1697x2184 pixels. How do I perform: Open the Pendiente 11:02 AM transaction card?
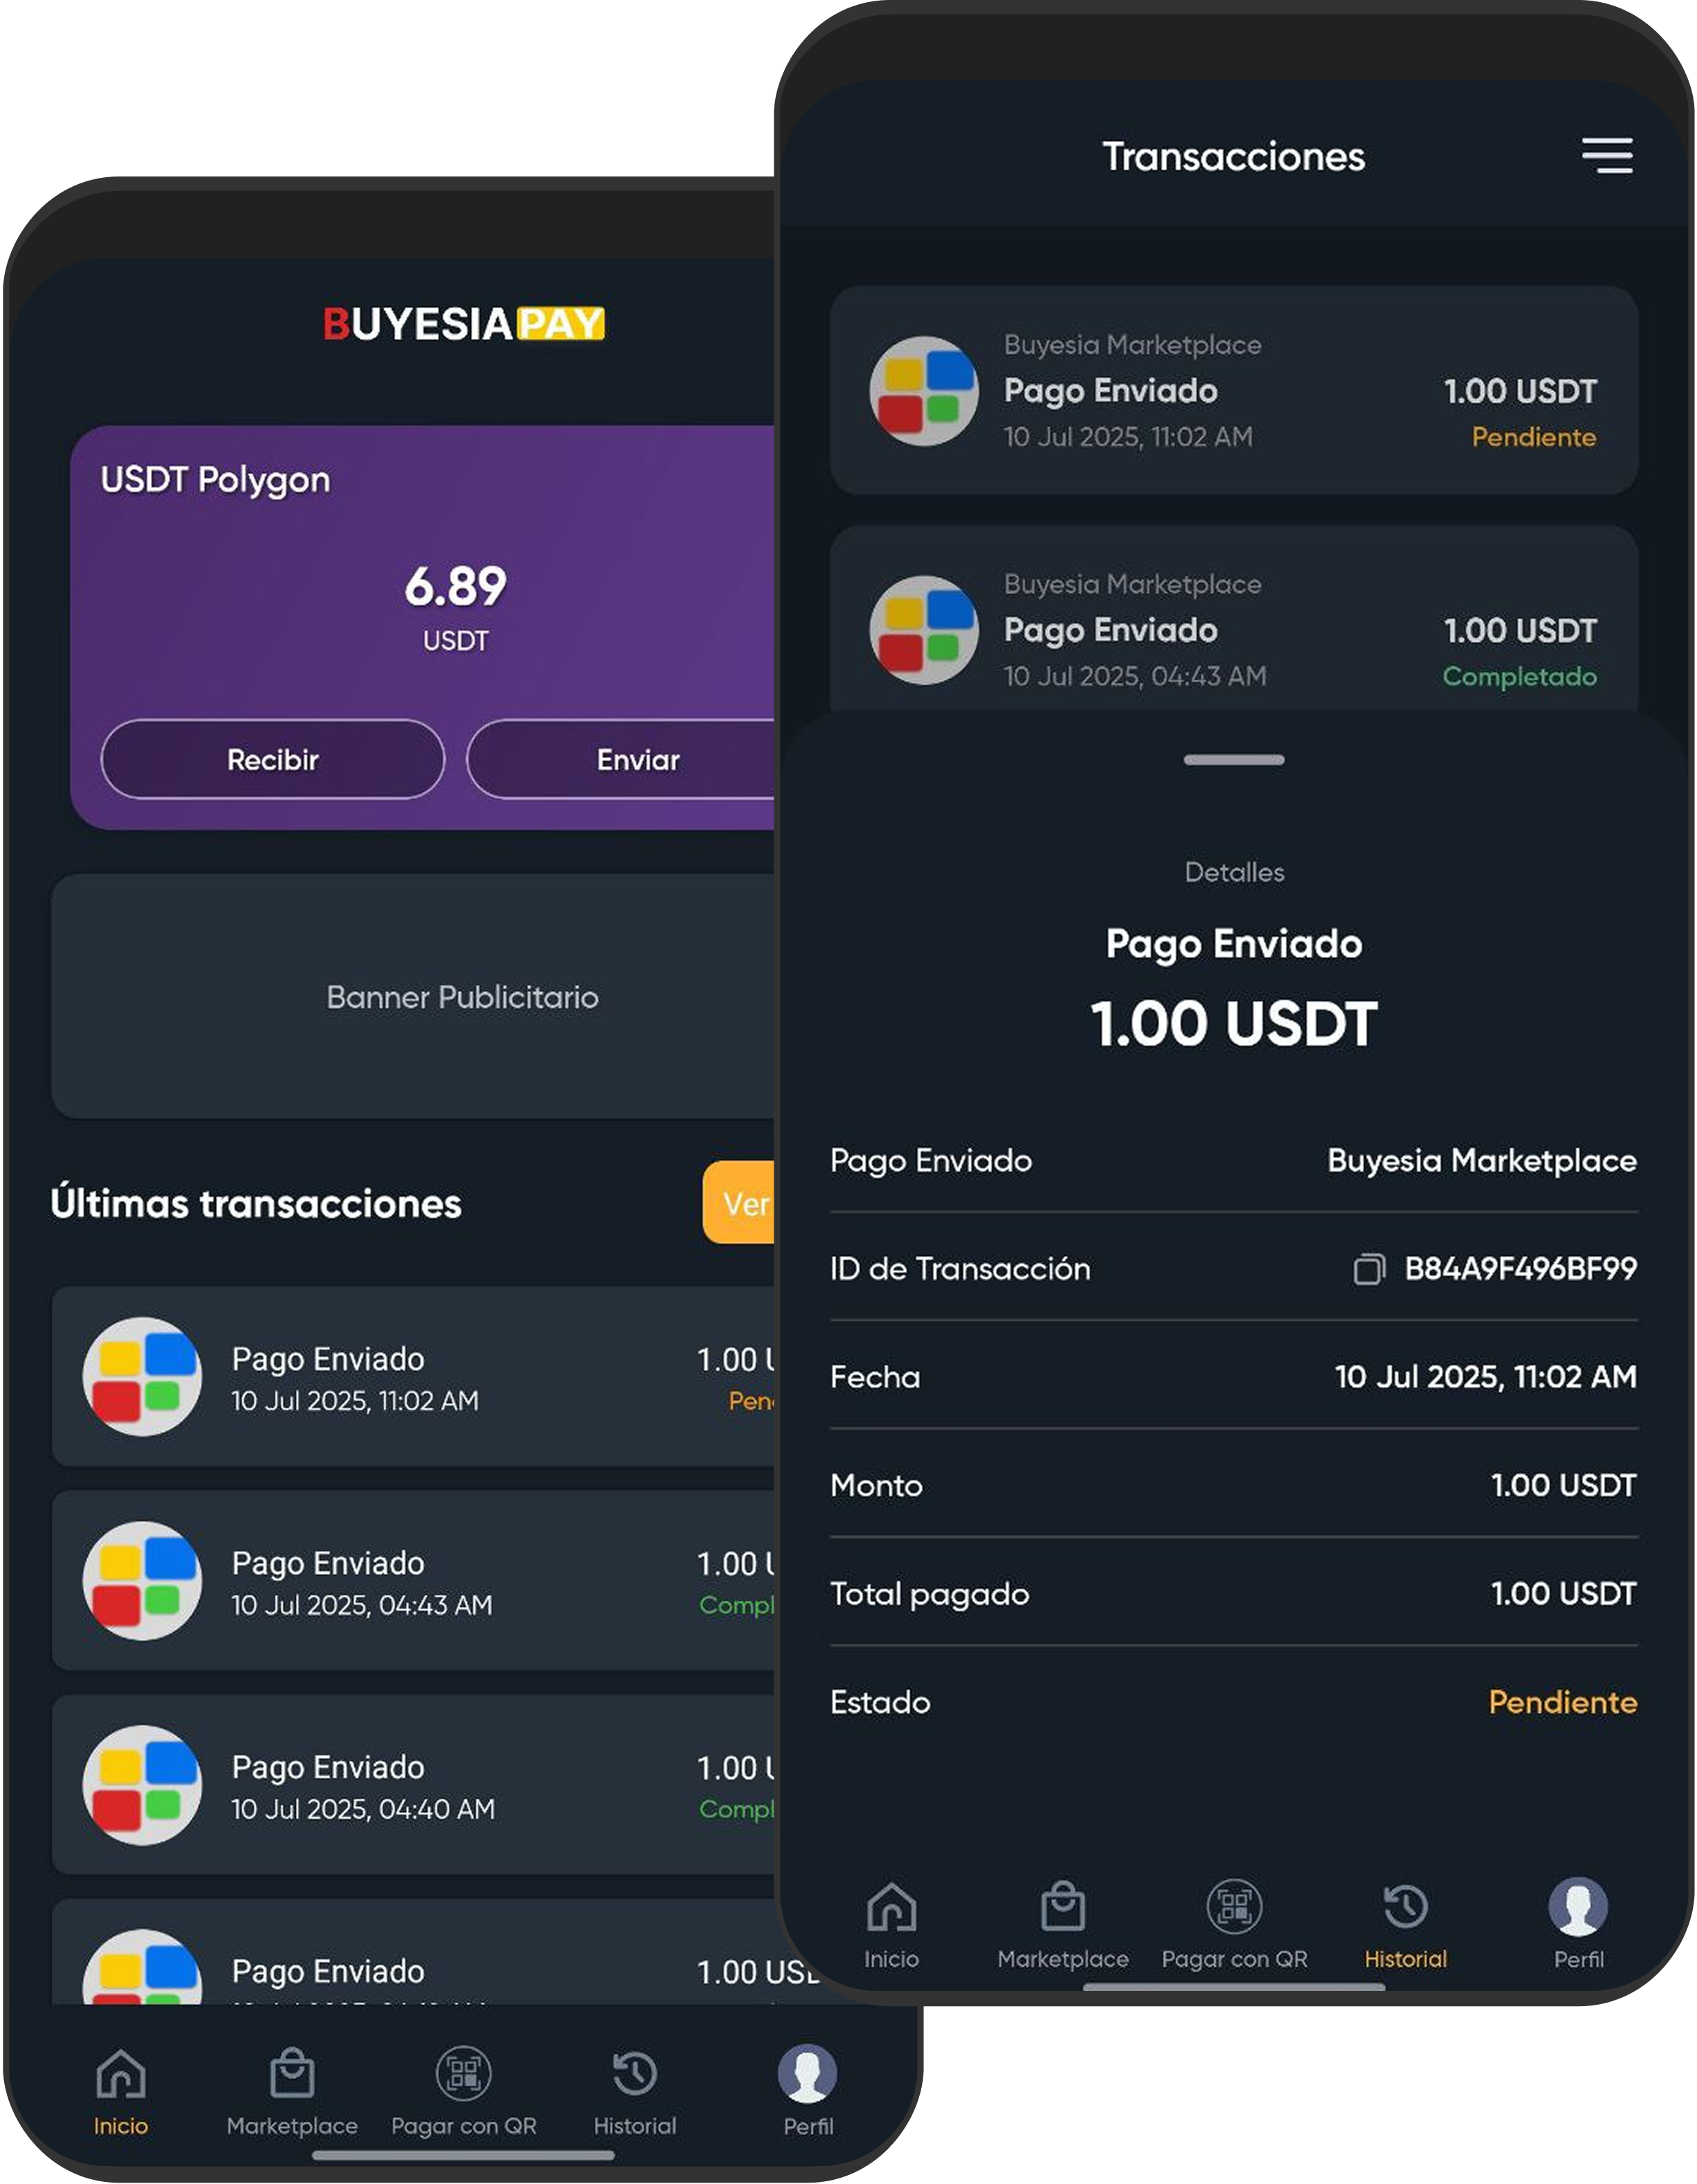[1234, 390]
